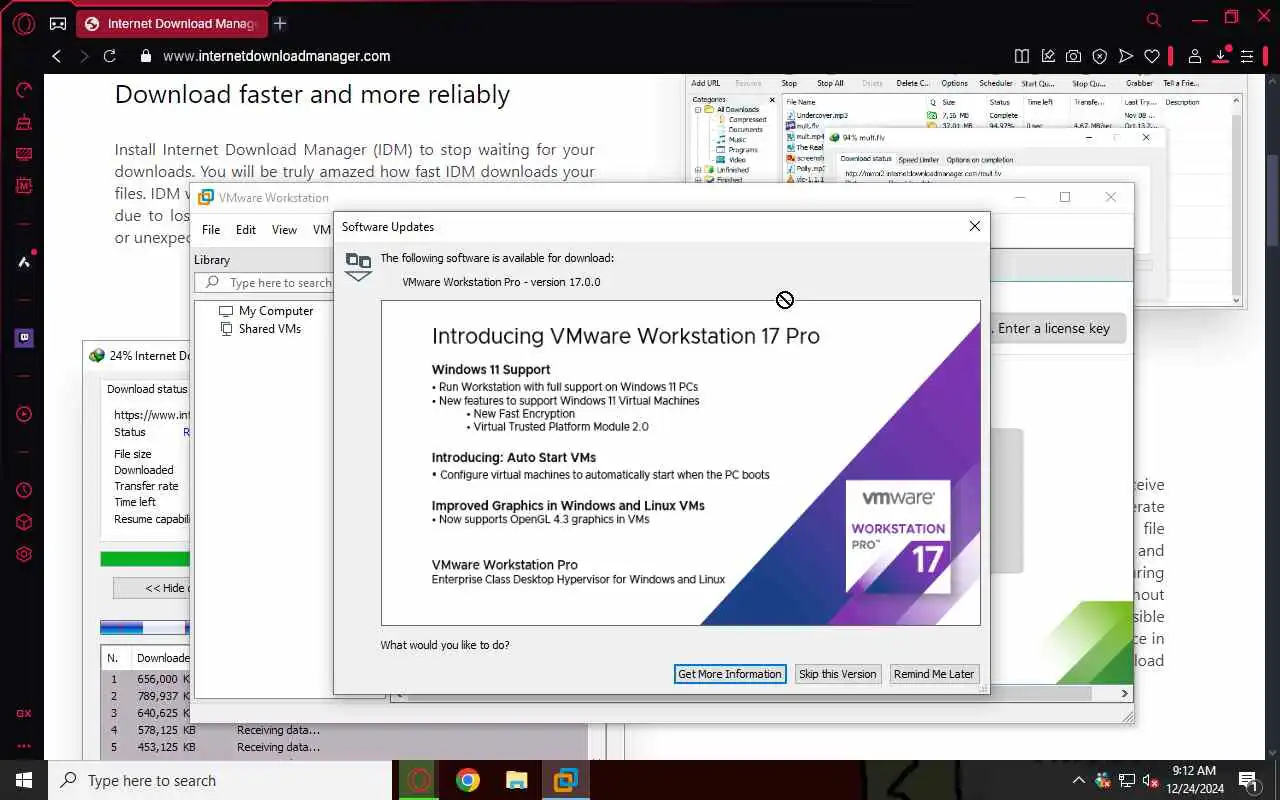Click the GX logo at sidebar bottom
1280x800 pixels.
pyautogui.click(x=24, y=714)
